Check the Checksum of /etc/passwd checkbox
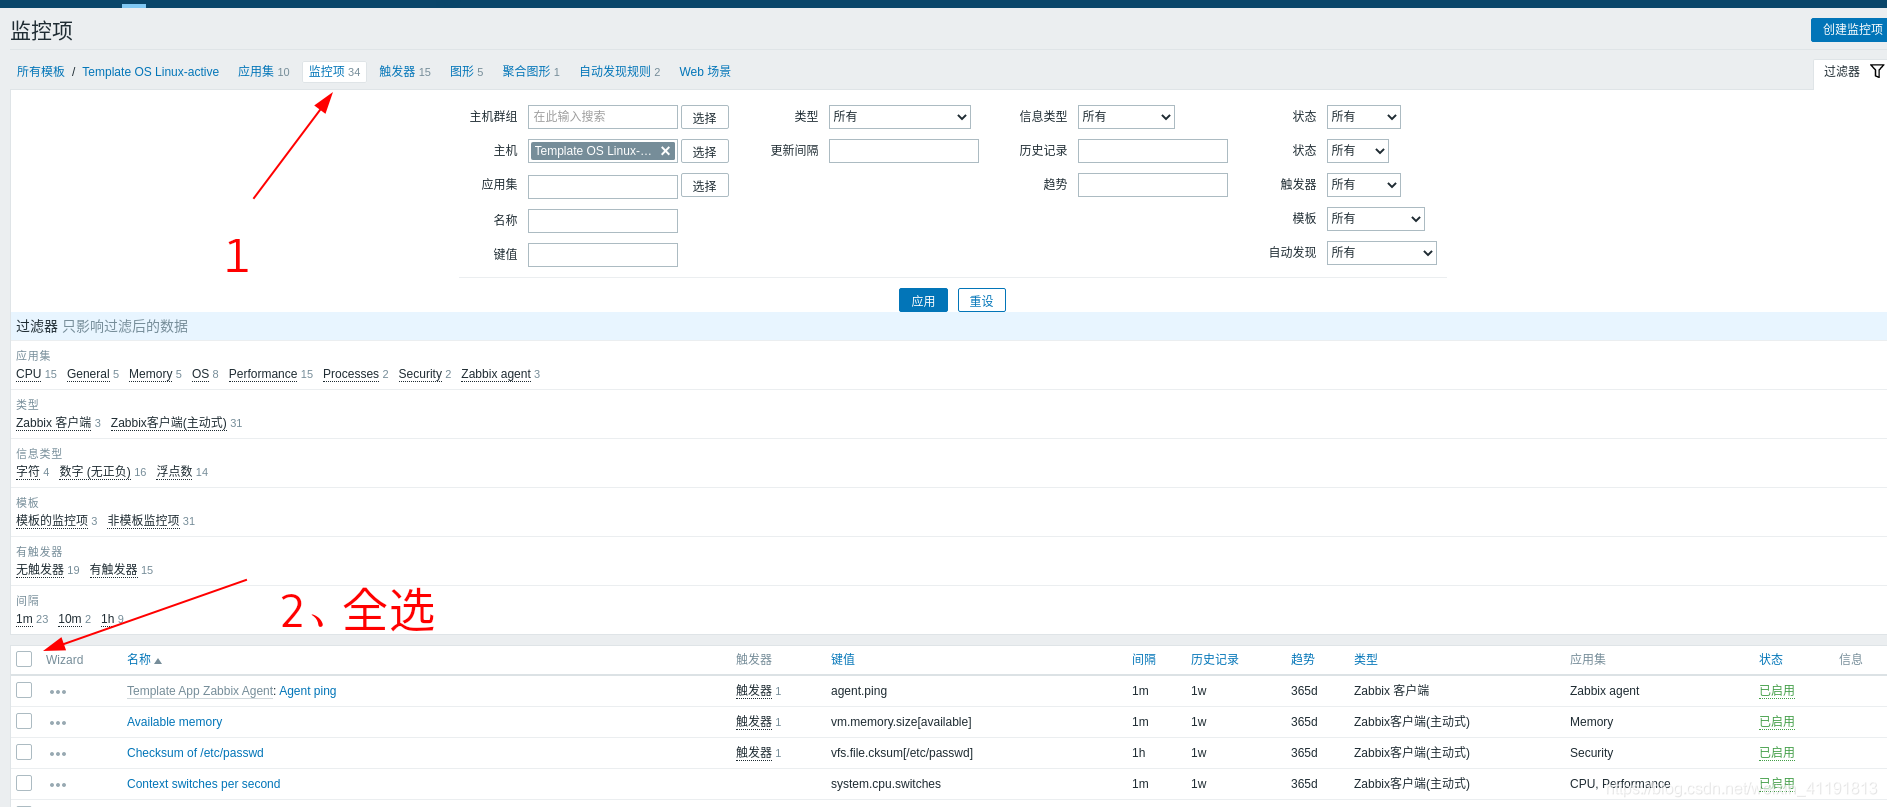Screen dimensions: 1887x807 point(24,752)
